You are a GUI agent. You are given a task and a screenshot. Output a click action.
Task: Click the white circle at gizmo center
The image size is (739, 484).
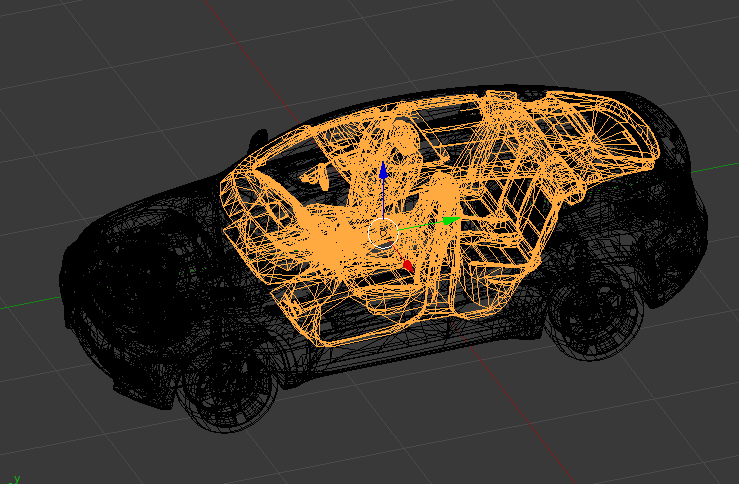coord(383,232)
